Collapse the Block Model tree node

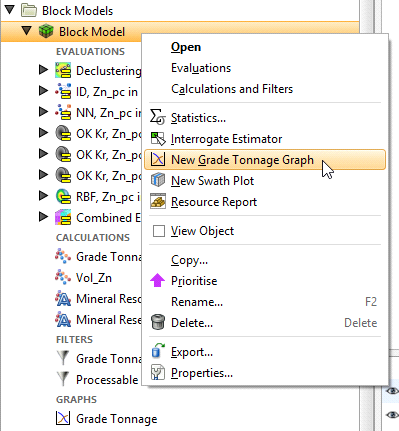[27, 31]
